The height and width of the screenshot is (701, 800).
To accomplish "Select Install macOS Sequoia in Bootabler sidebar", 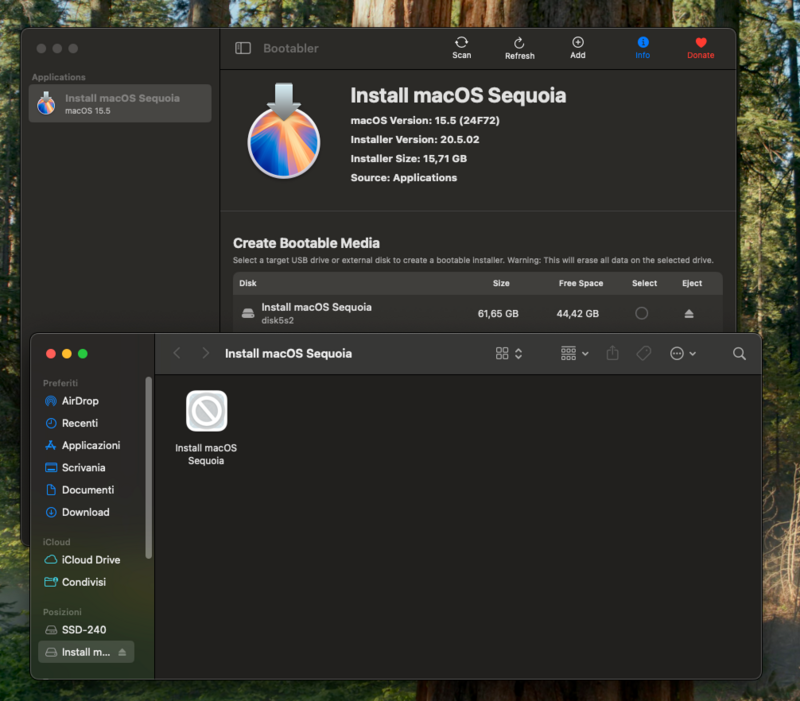I will 119,103.
